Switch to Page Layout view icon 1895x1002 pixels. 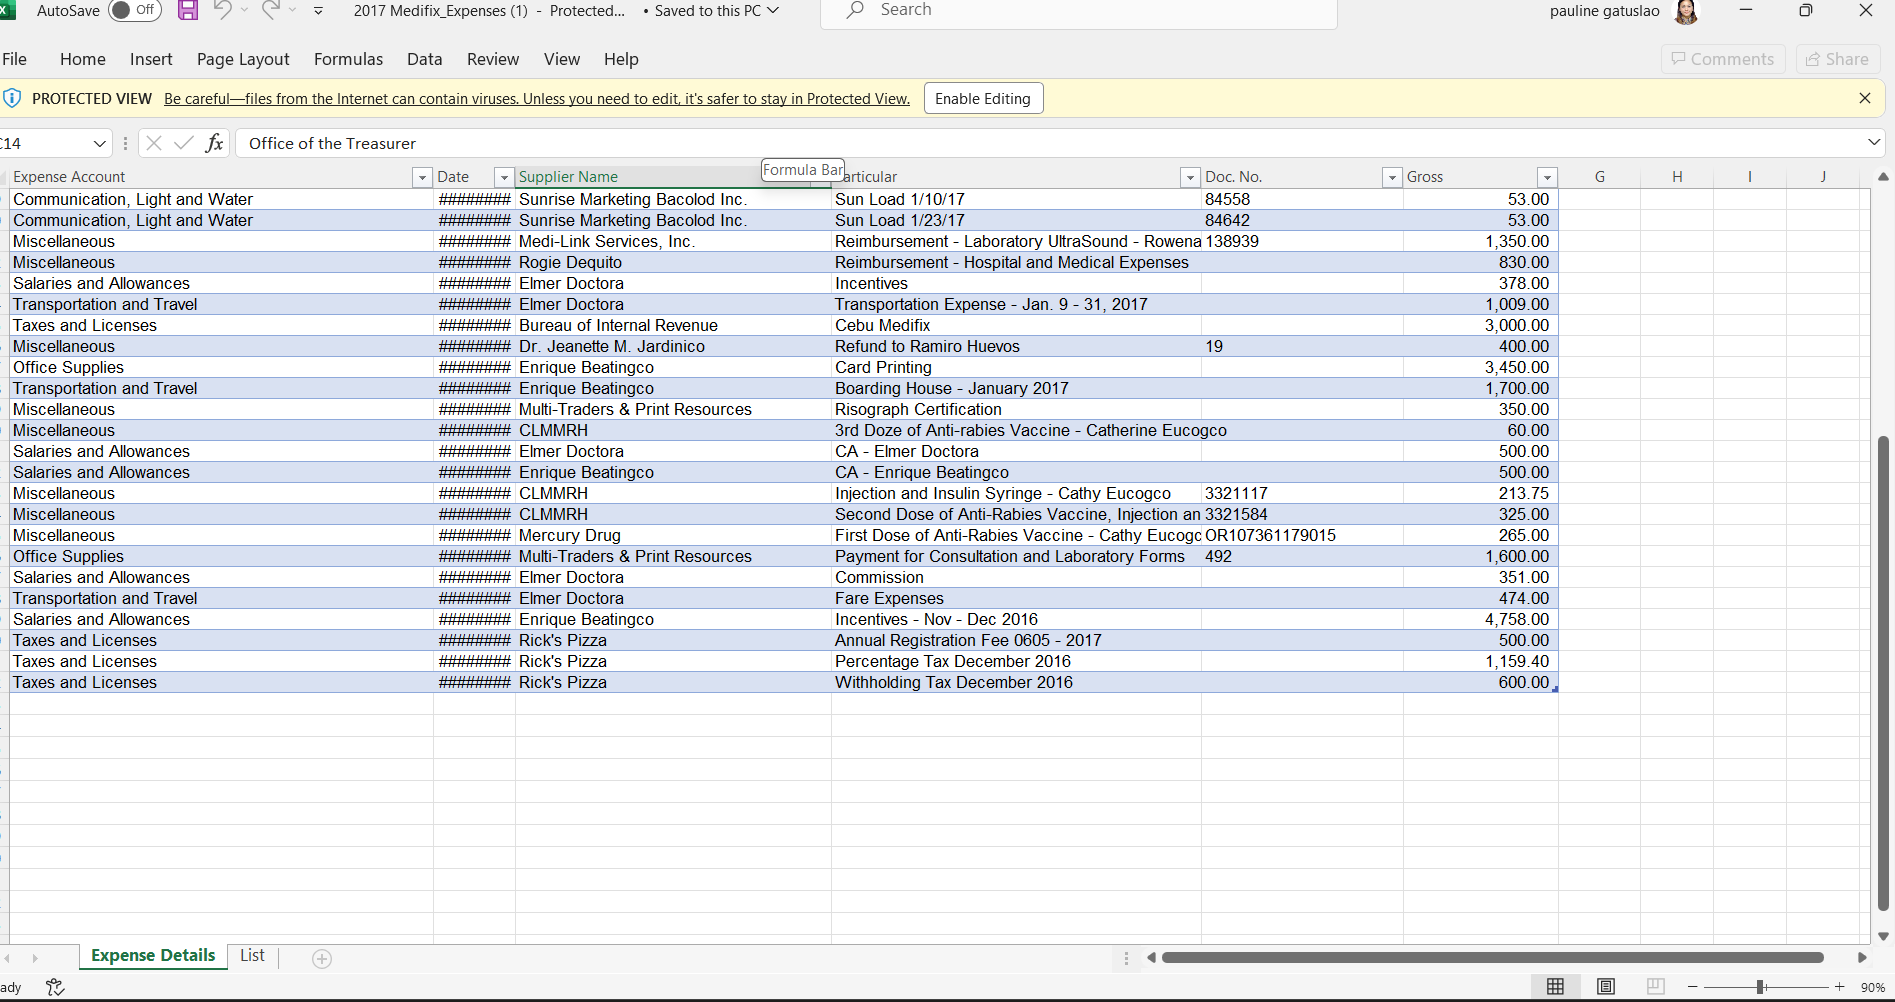point(1606,987)
